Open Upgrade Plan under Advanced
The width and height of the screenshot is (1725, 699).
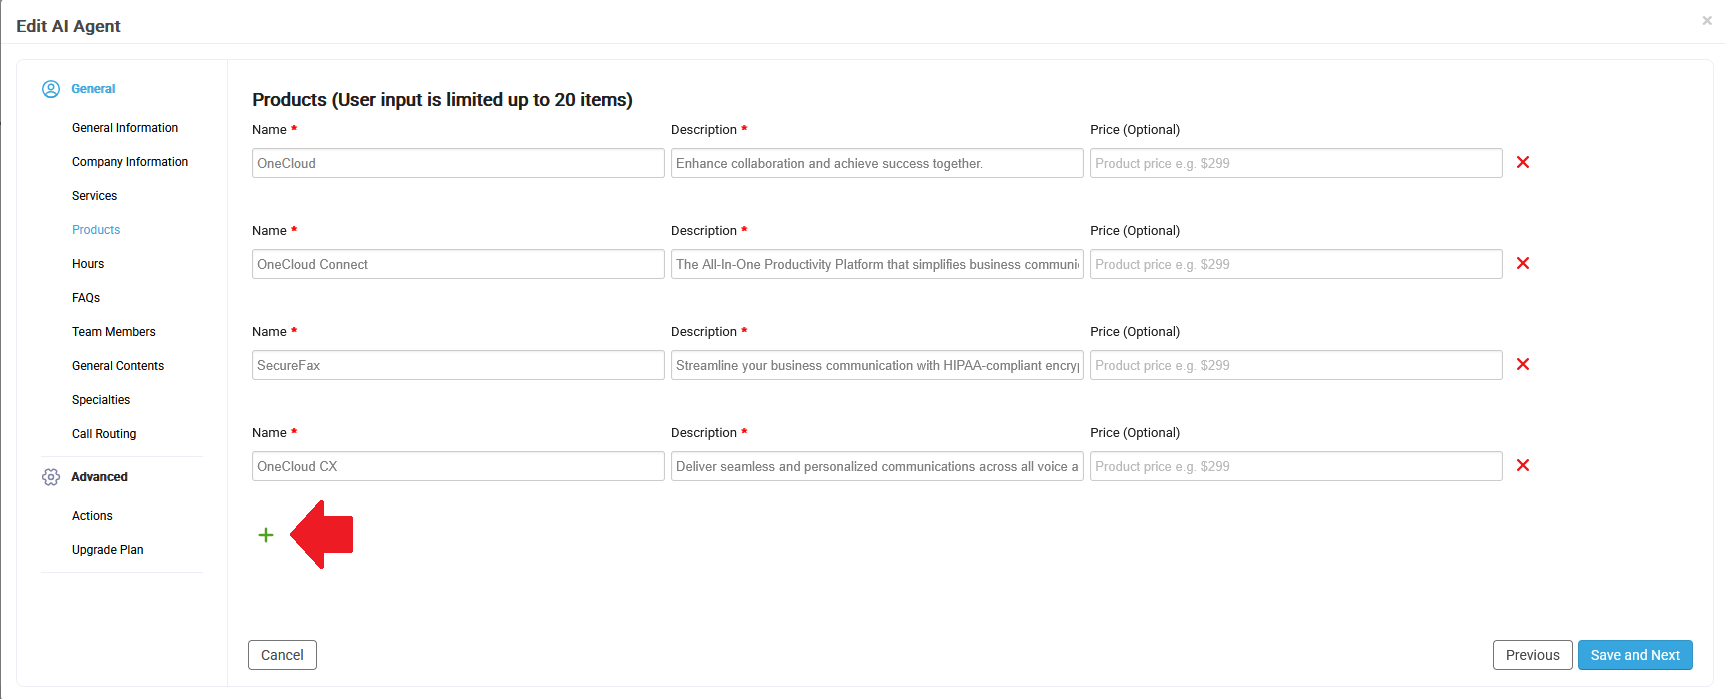pos(108,550)
